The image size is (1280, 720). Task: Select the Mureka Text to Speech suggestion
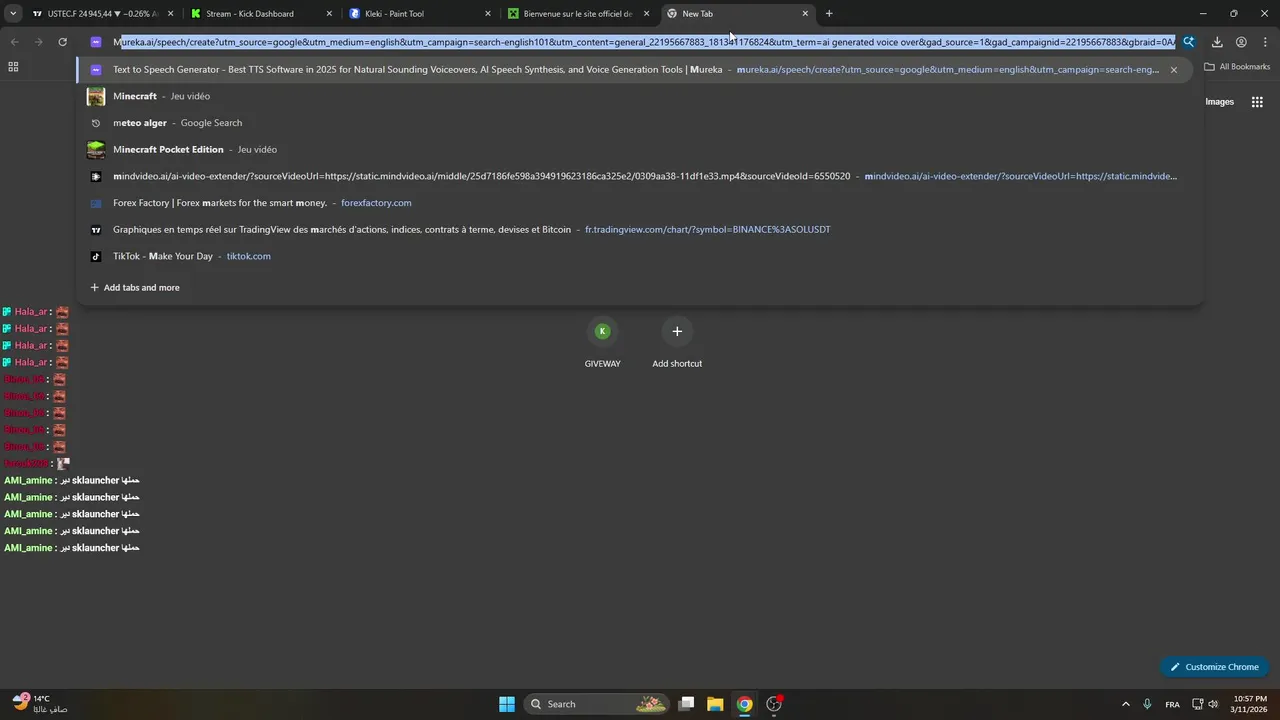(634, 70)
